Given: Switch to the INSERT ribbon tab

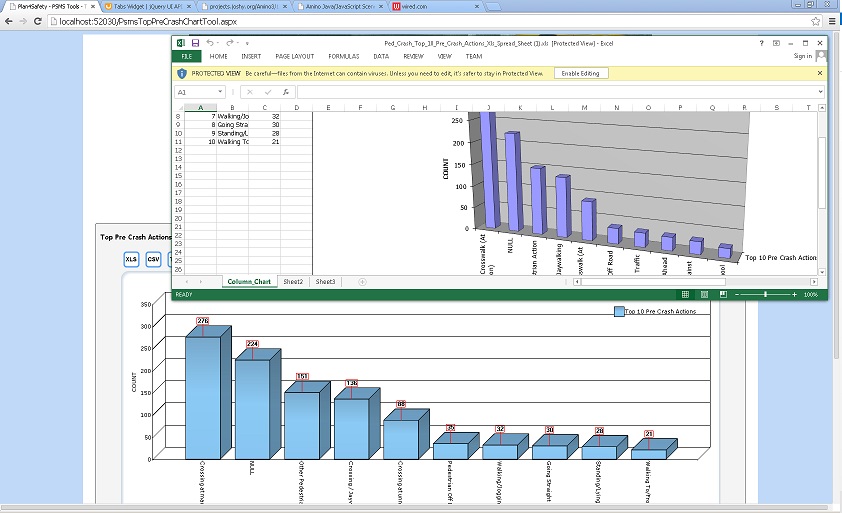Looking at the screenshot, I should click(251, 56).
